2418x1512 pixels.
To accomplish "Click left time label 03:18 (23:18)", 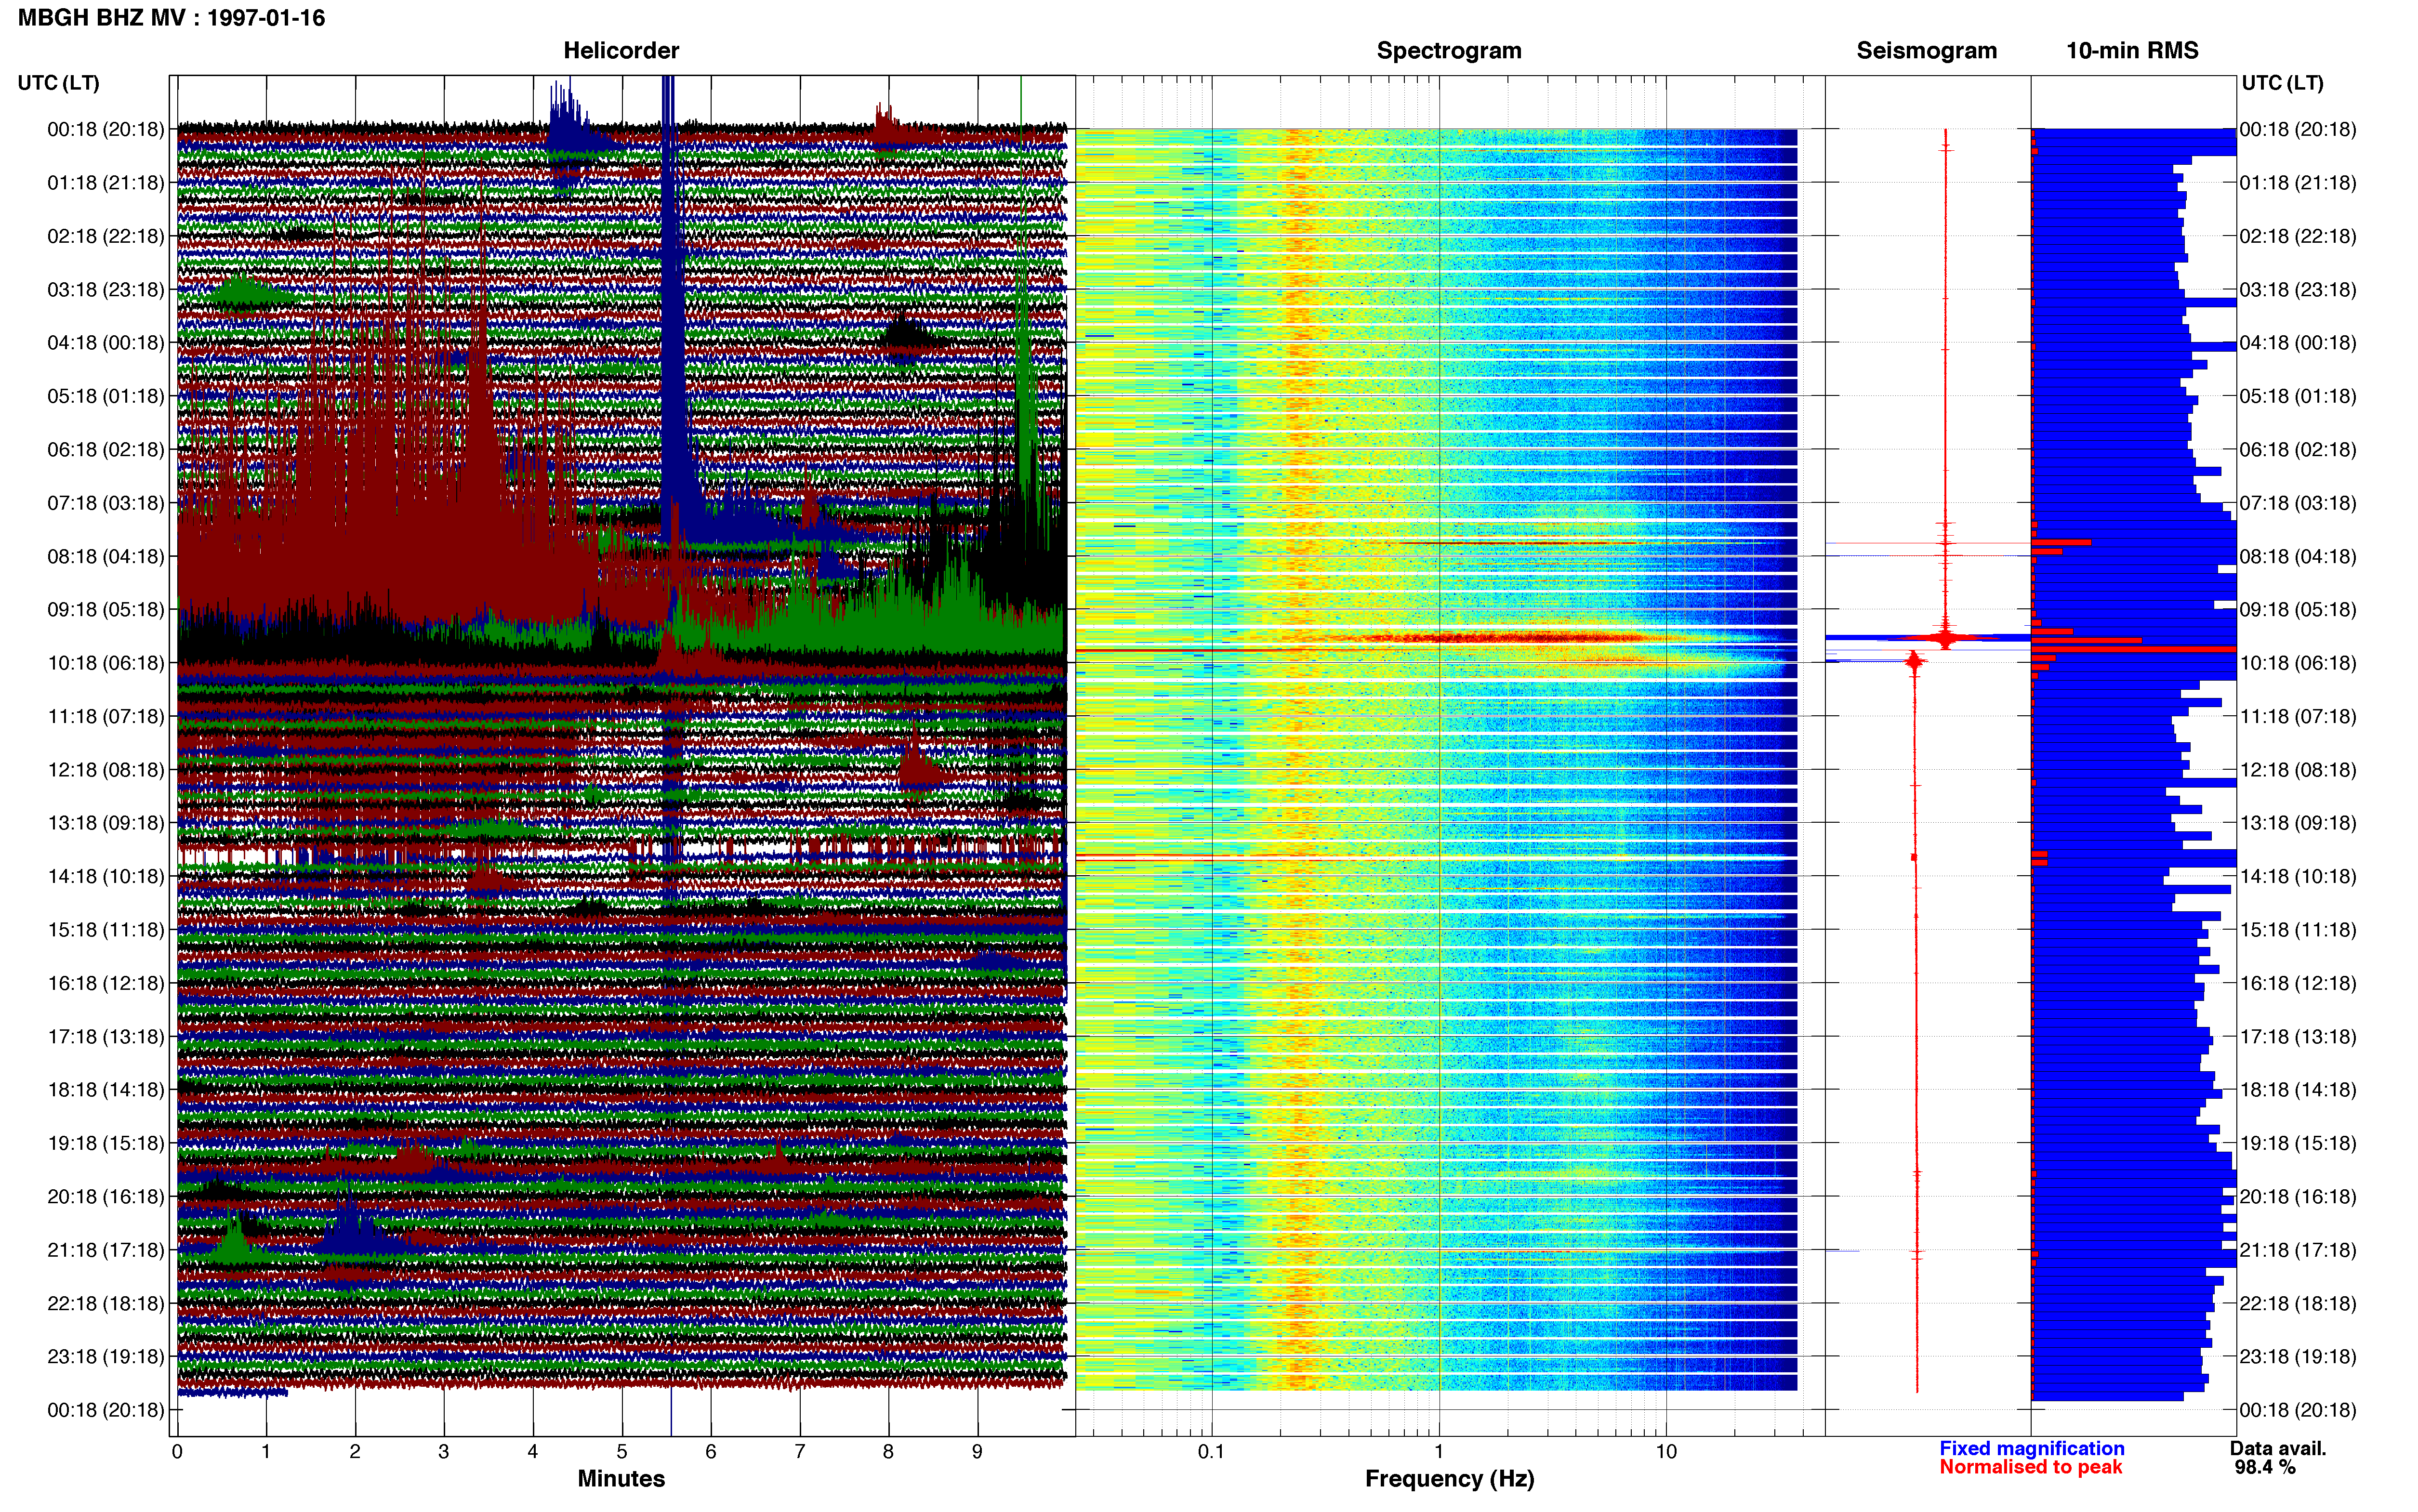I will [x=106, y=290].
